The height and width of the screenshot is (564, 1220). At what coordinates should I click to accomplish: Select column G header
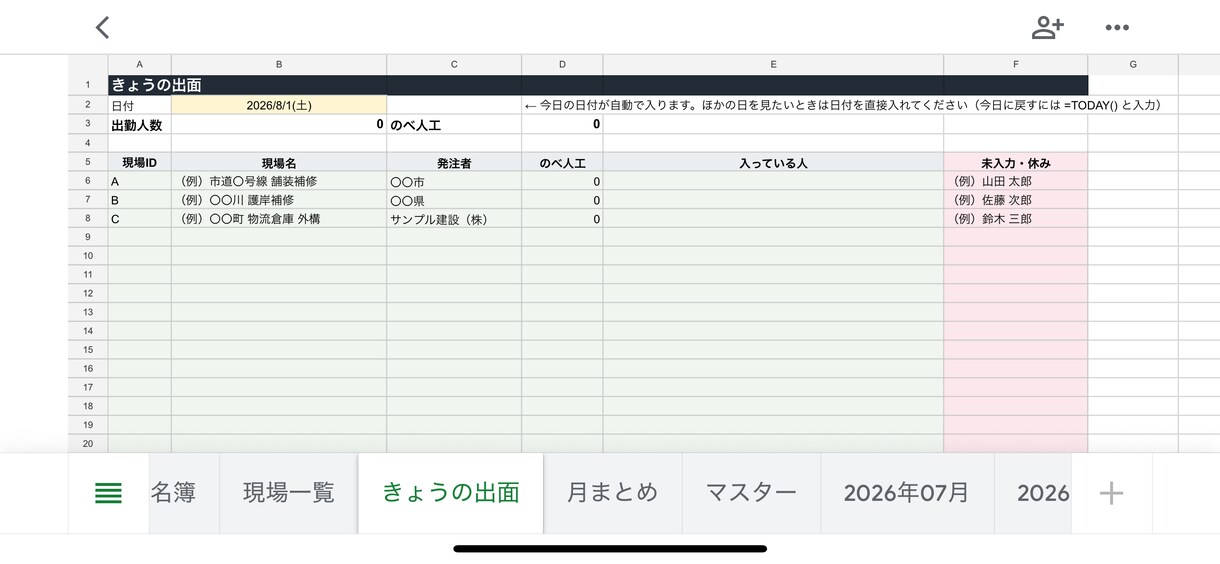(x=1133, y=65)
